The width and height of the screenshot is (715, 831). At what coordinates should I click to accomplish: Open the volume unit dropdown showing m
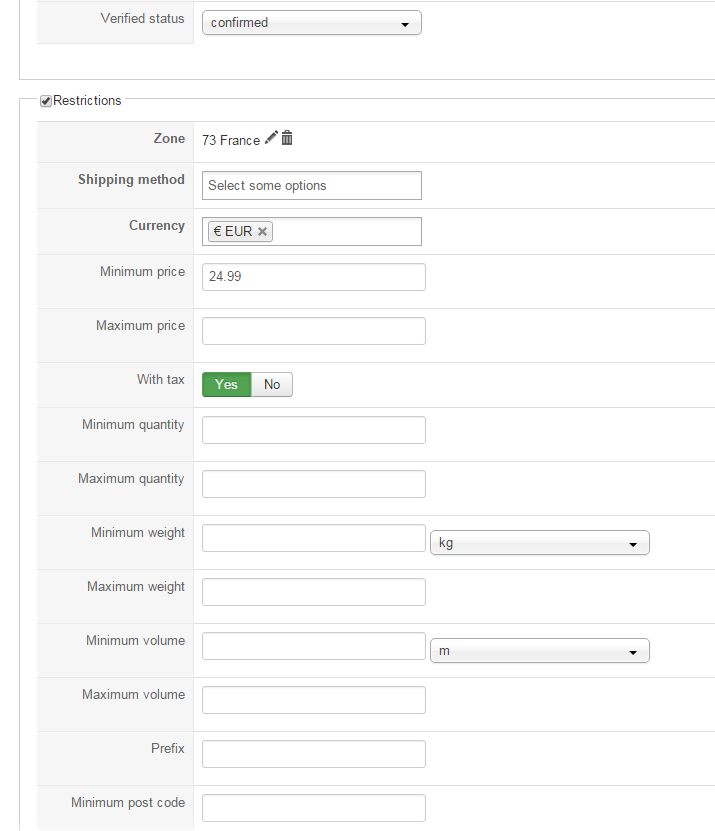tap(539, 651)
